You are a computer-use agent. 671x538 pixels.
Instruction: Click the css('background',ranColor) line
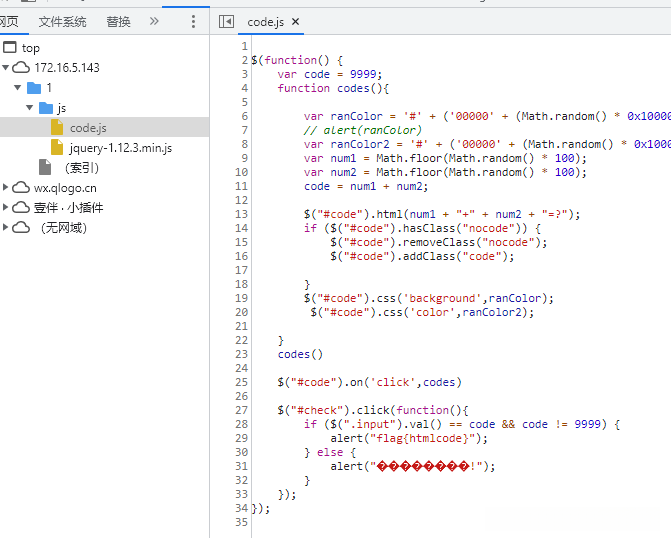pos(429,298)
